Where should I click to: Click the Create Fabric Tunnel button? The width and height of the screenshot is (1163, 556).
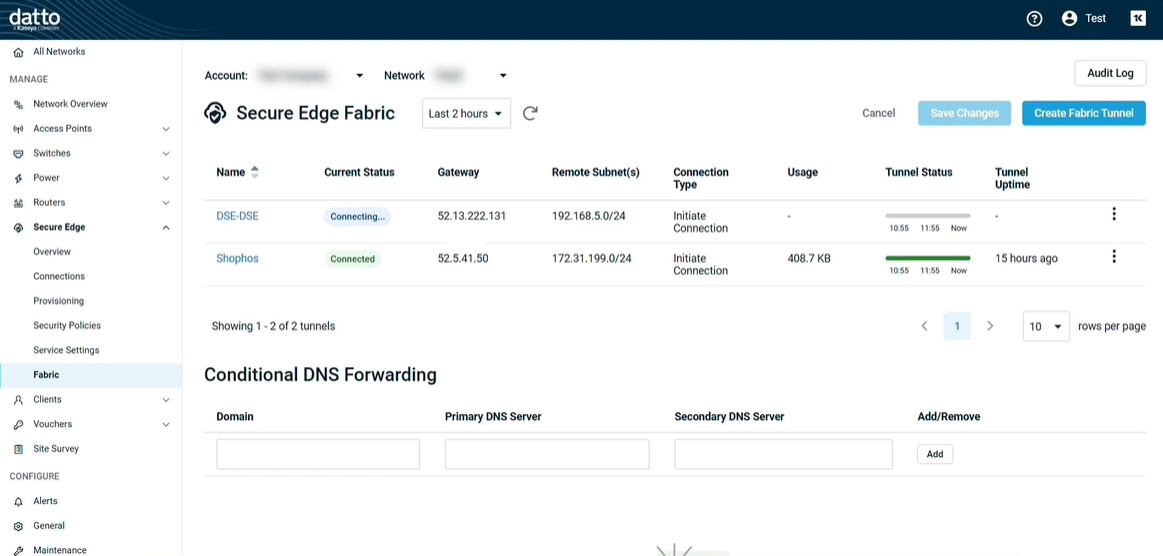(x=1083, y=113)
